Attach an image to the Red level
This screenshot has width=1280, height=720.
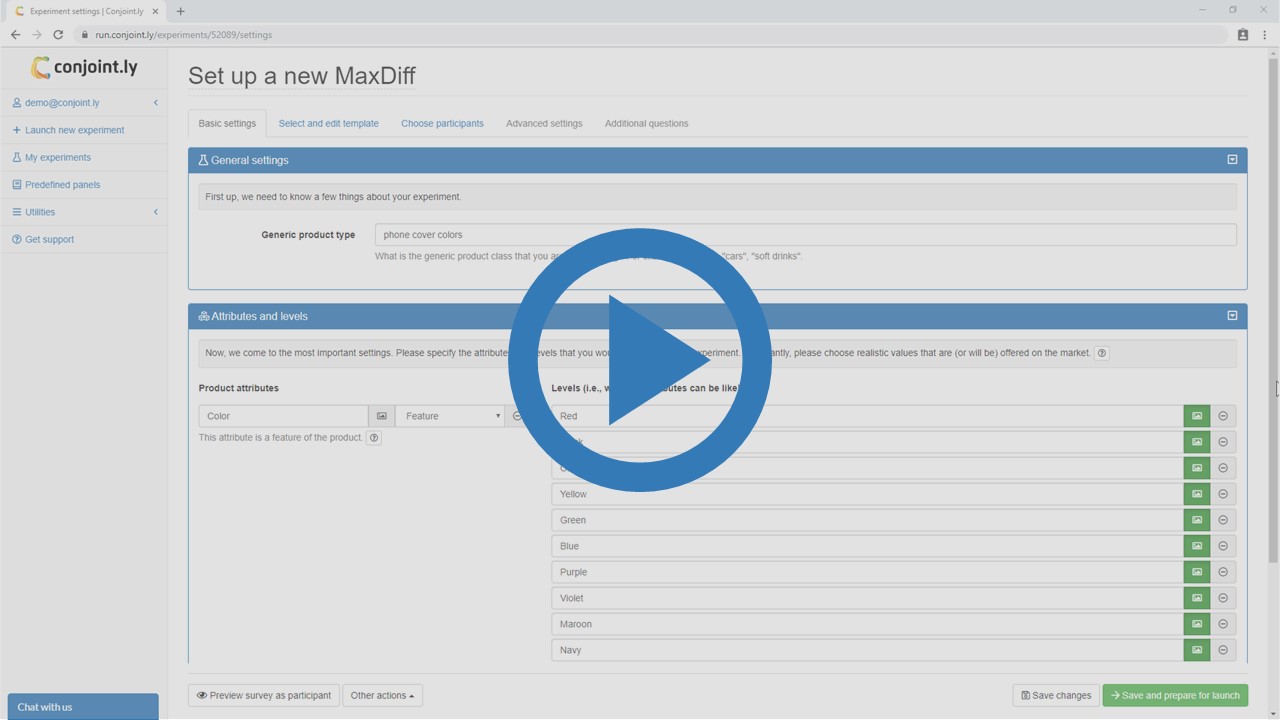(1197, 415)
